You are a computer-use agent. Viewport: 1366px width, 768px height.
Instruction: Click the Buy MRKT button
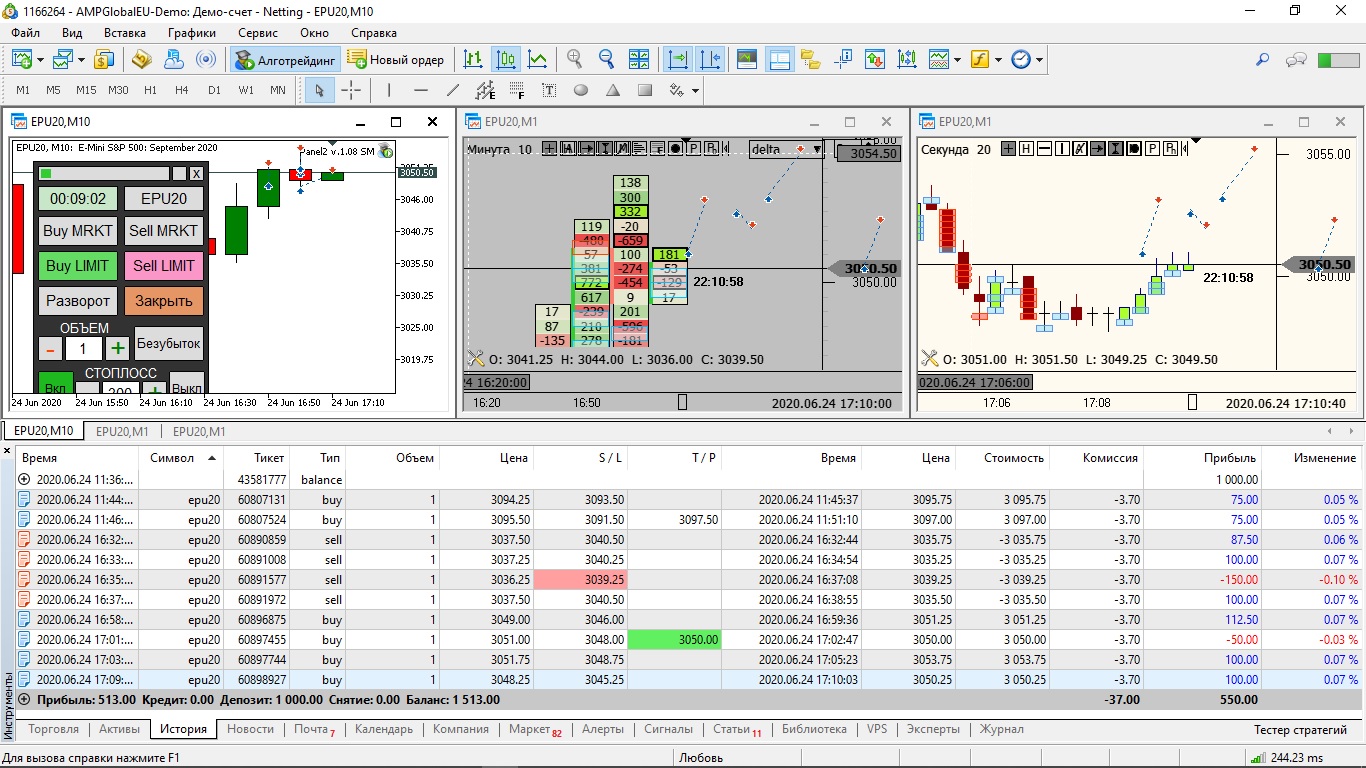click(x=79, y=231)
